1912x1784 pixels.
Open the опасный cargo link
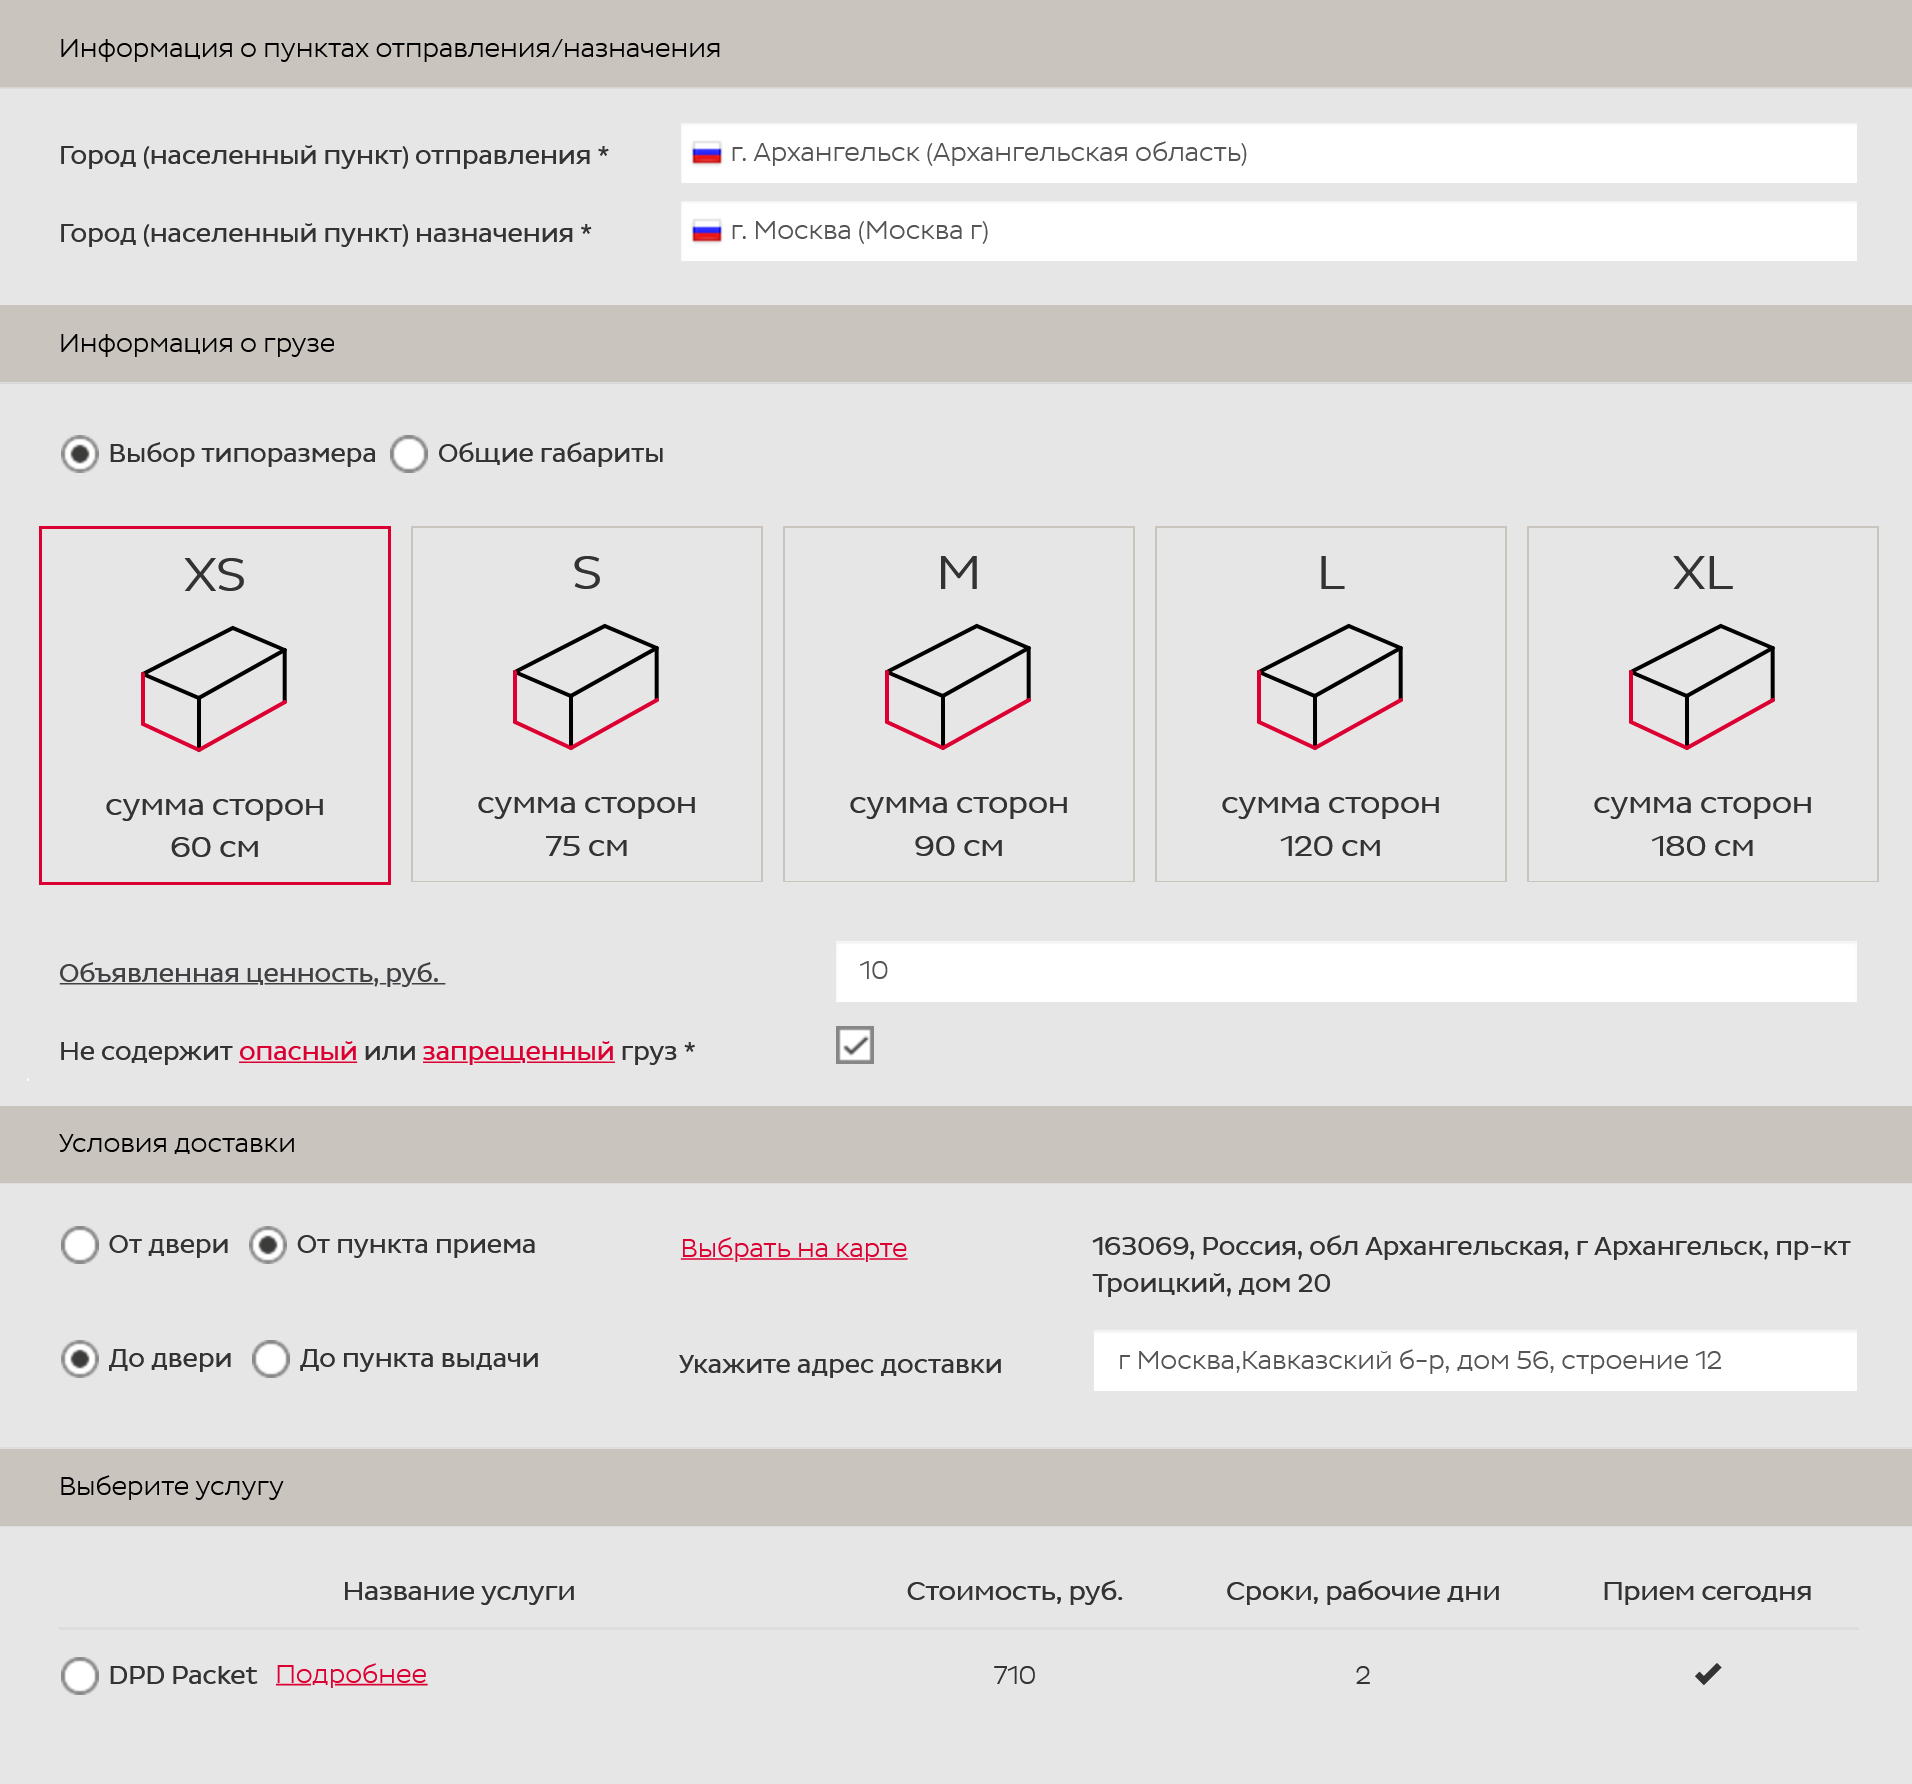(298, 1051)
